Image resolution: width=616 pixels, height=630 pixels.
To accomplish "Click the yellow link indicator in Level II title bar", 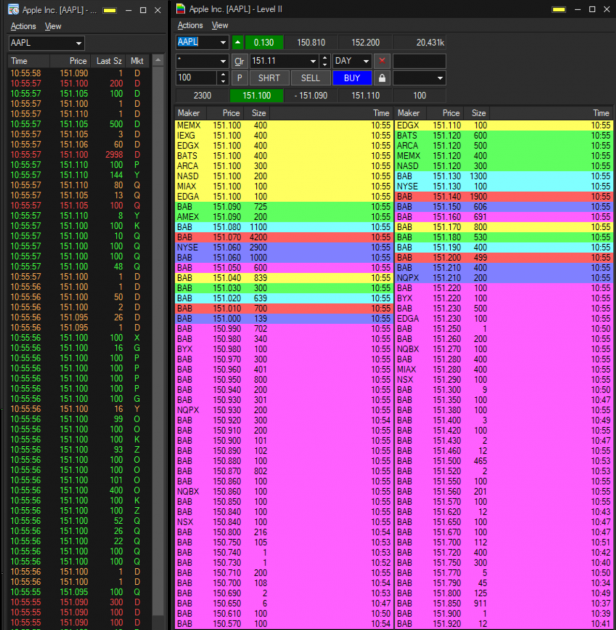I will (x=559, y=10).
